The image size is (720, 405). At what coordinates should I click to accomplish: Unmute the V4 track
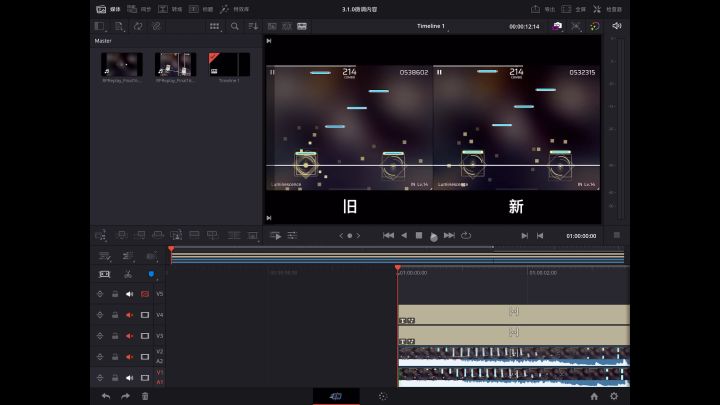pos(129,315)
